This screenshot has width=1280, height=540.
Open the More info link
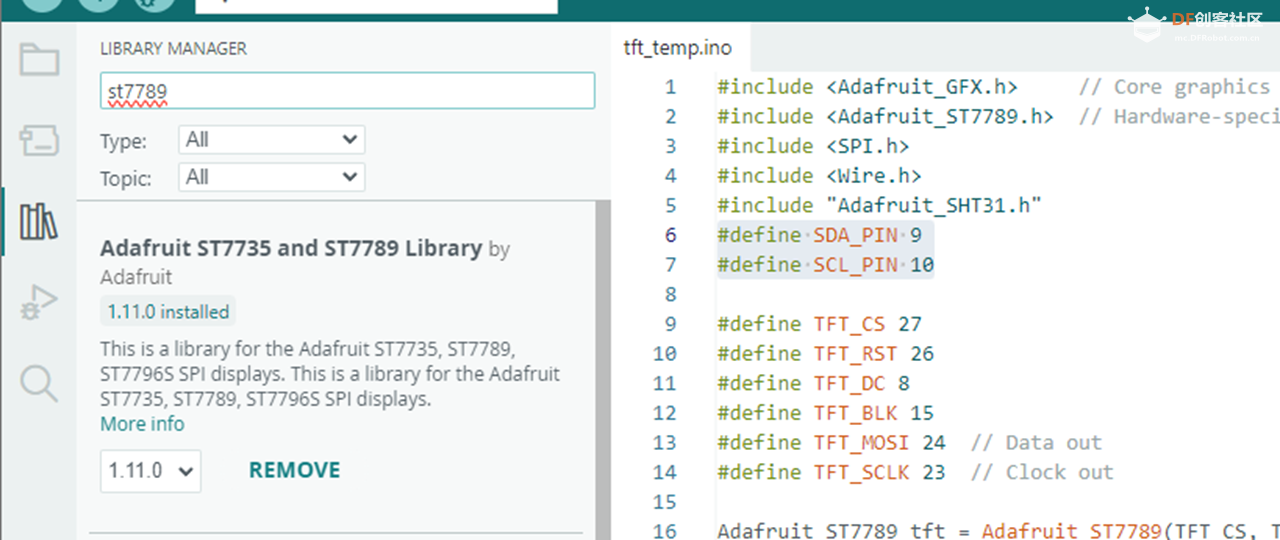pyautogui.click(x=142, y=424)
